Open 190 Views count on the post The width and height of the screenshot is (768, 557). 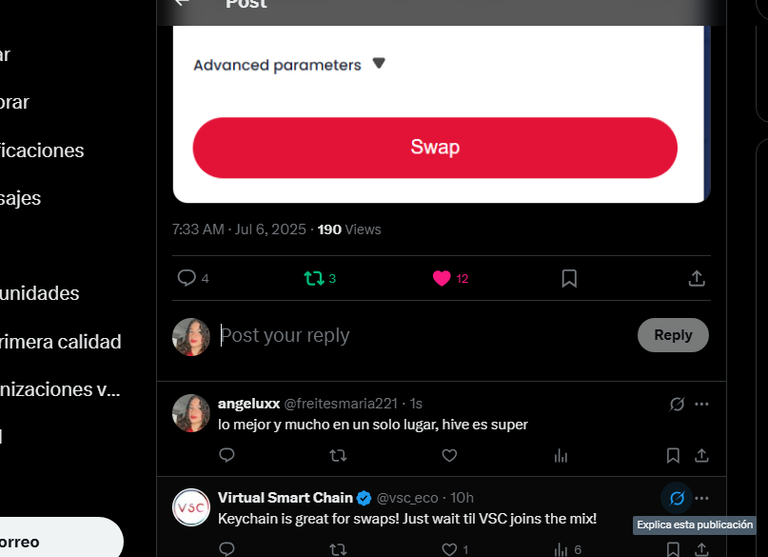coord(349,229)
